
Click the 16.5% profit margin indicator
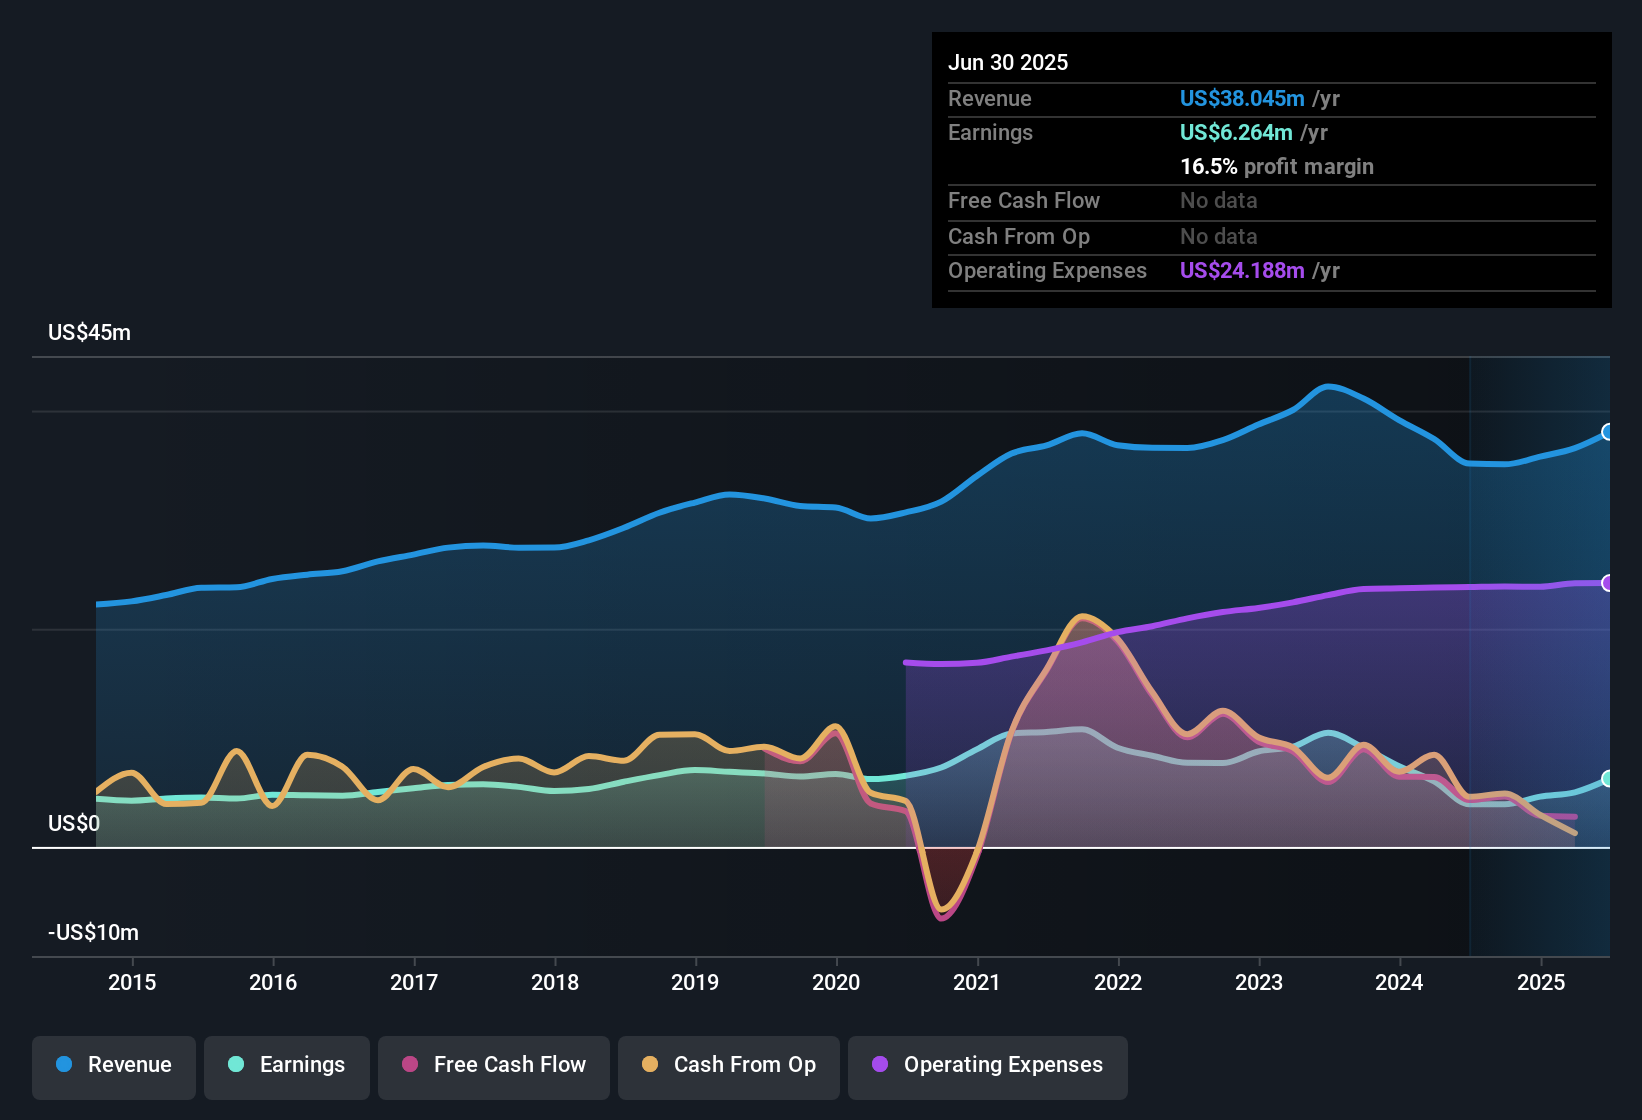point(1276,166)
